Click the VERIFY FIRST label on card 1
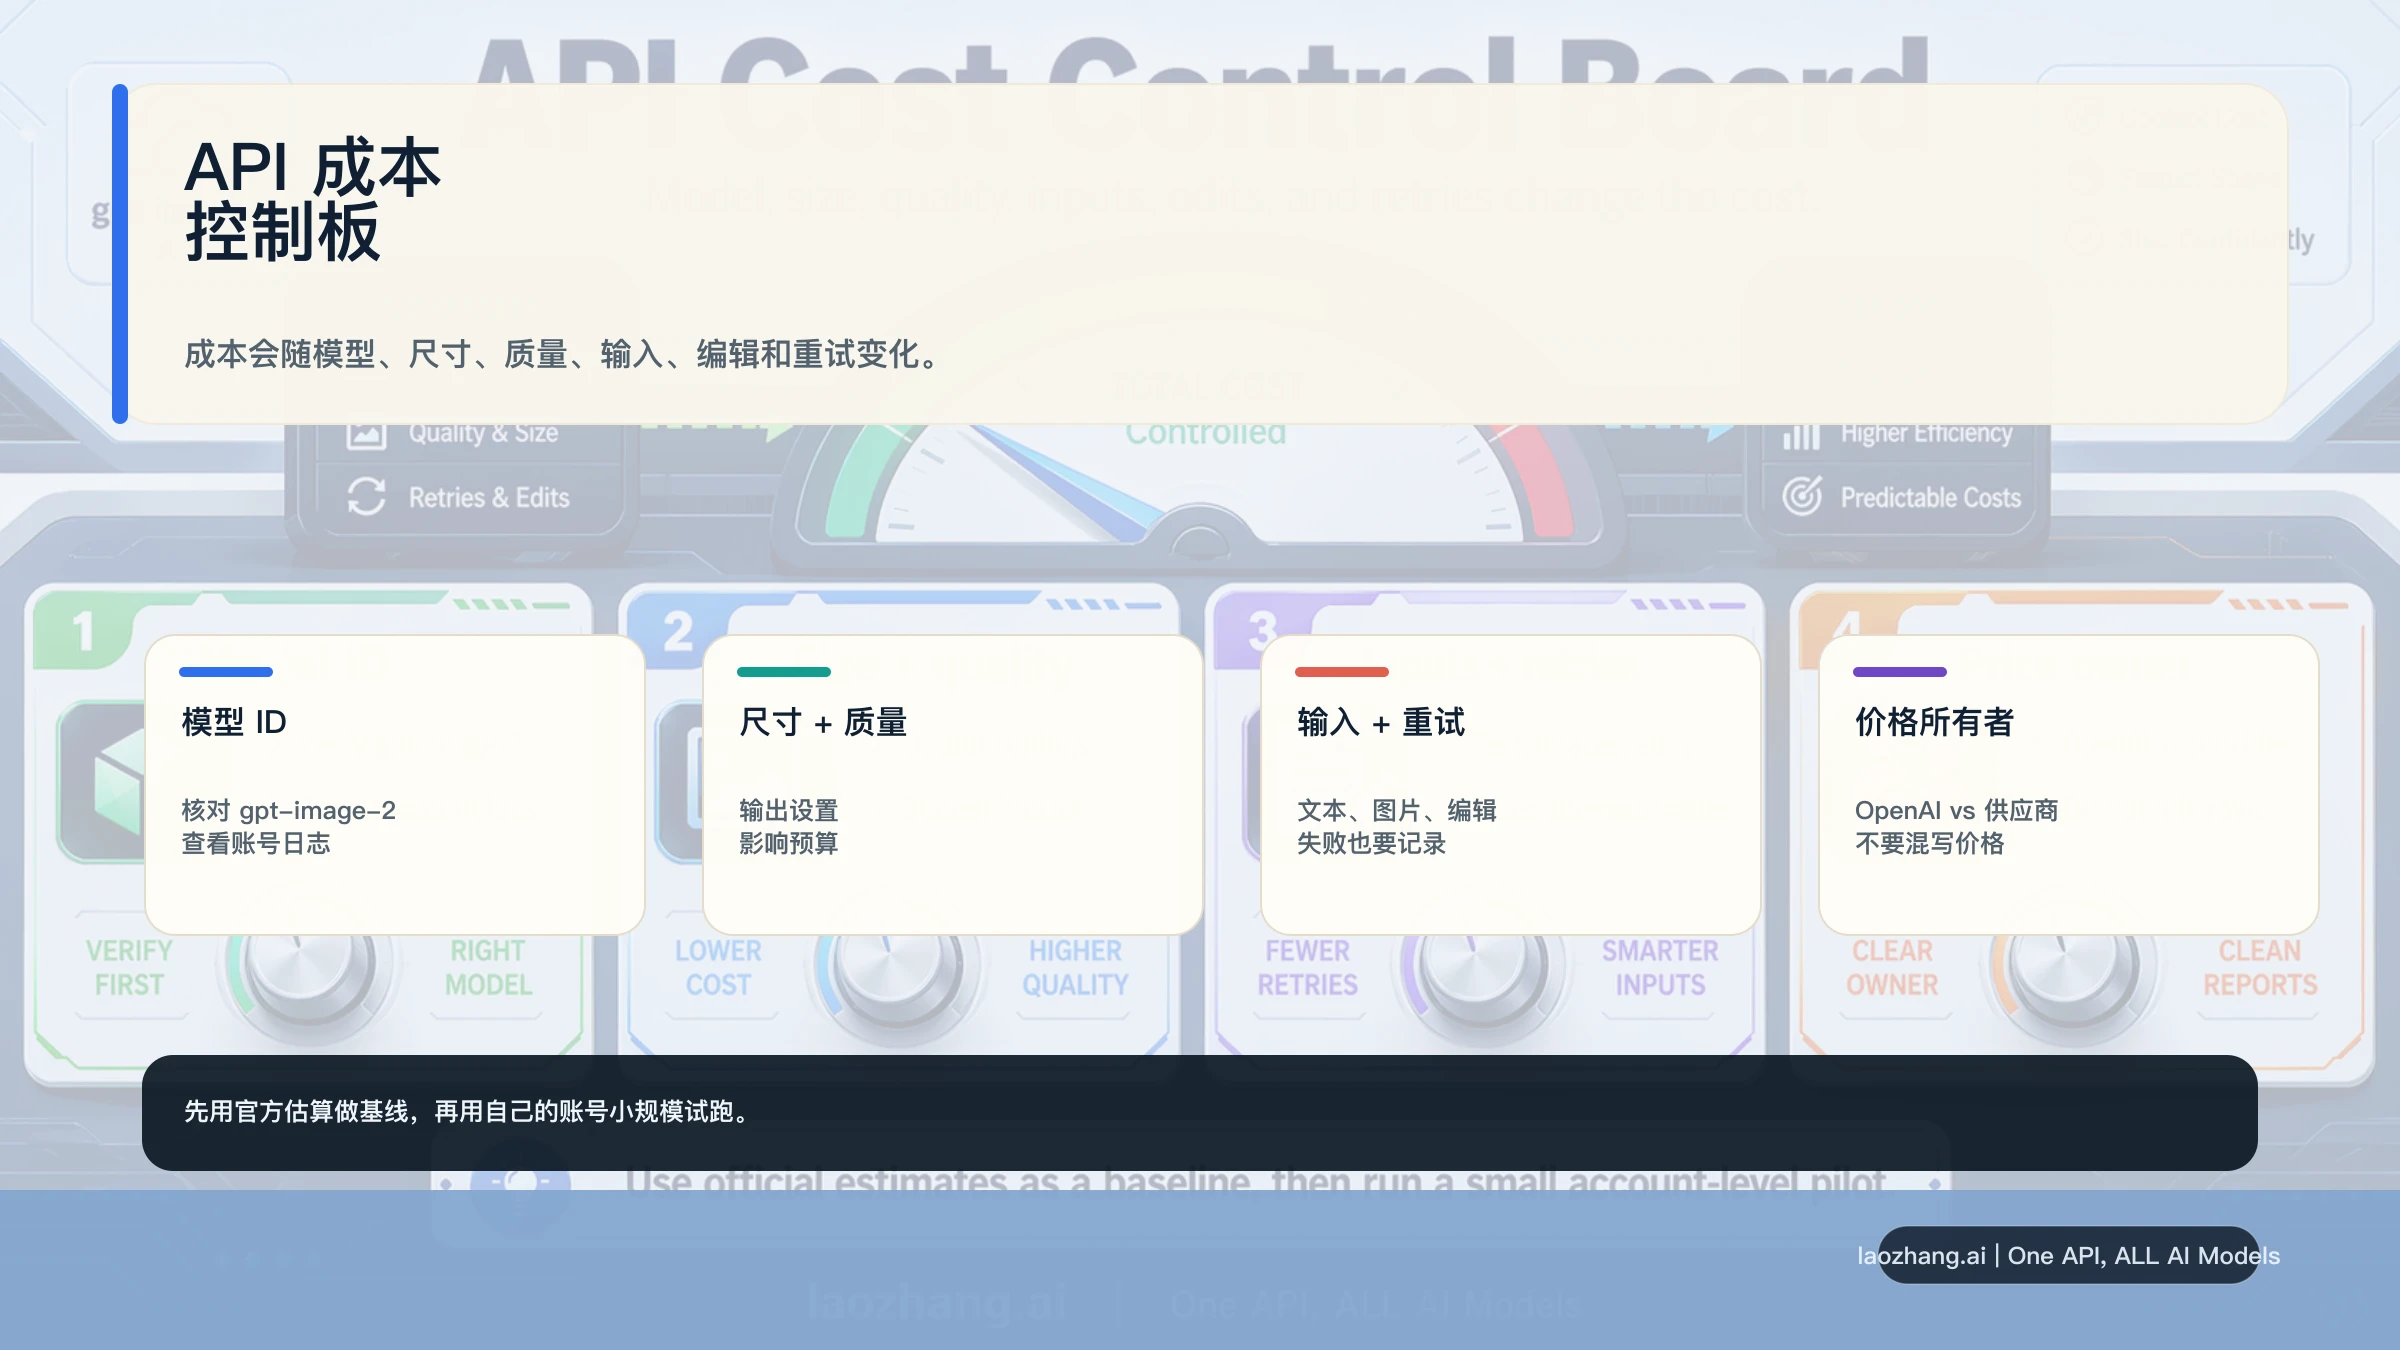The height and width of the screenshot is (1350, 2400). pos(127,966)
